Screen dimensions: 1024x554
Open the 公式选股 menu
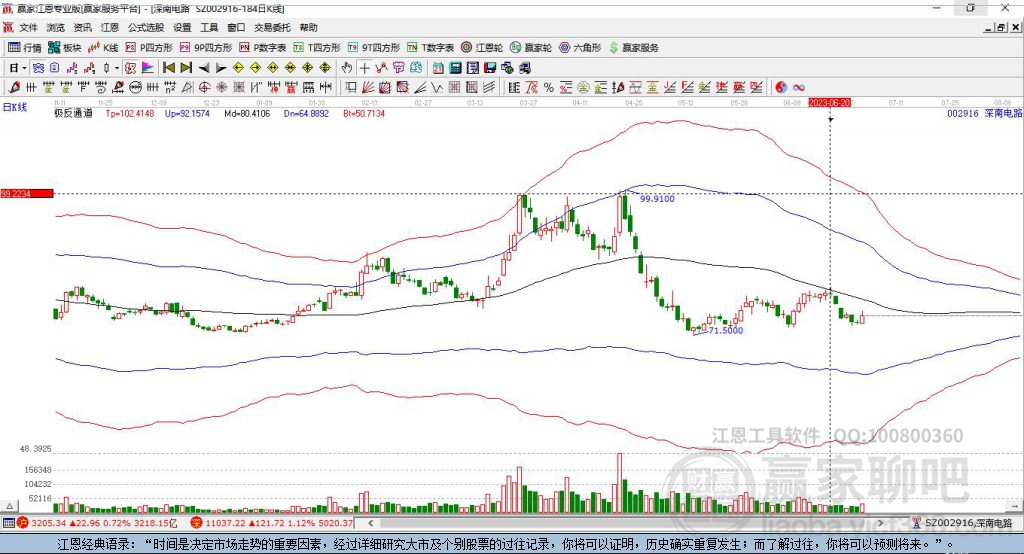point(146,27)
